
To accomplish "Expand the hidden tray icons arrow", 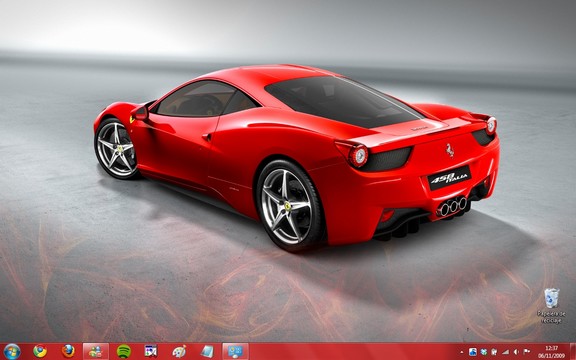I will pyautogui.click(x=462, y=352).
